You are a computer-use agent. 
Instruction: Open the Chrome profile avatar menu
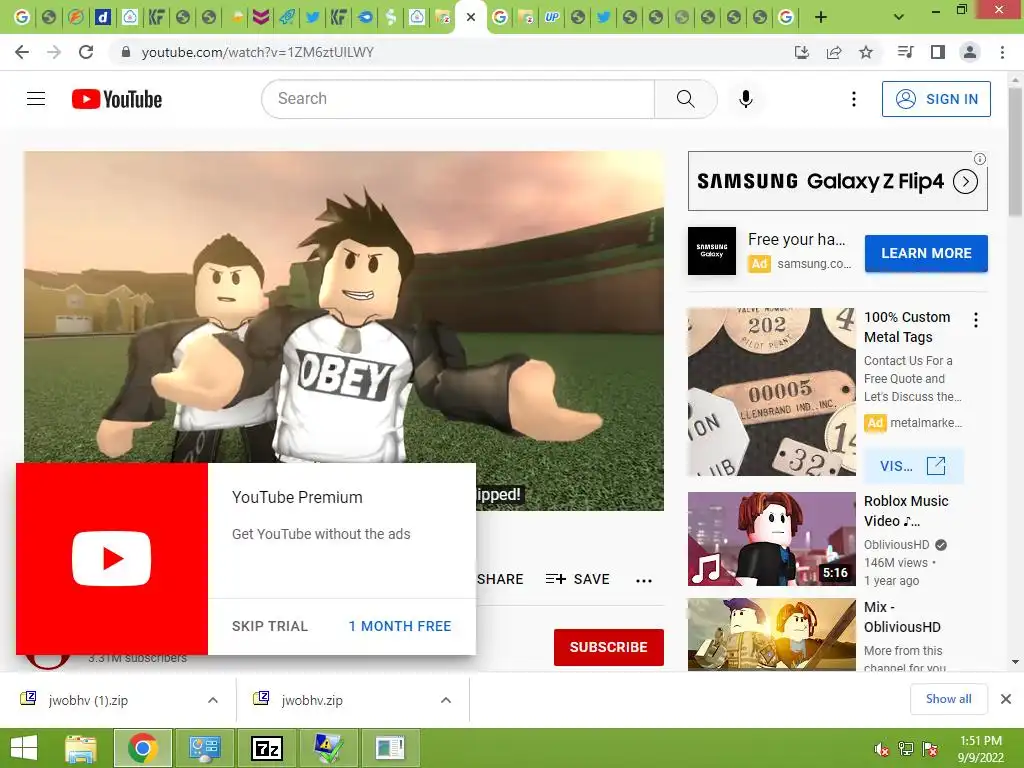pyautogui.click(x=970, y=52)
